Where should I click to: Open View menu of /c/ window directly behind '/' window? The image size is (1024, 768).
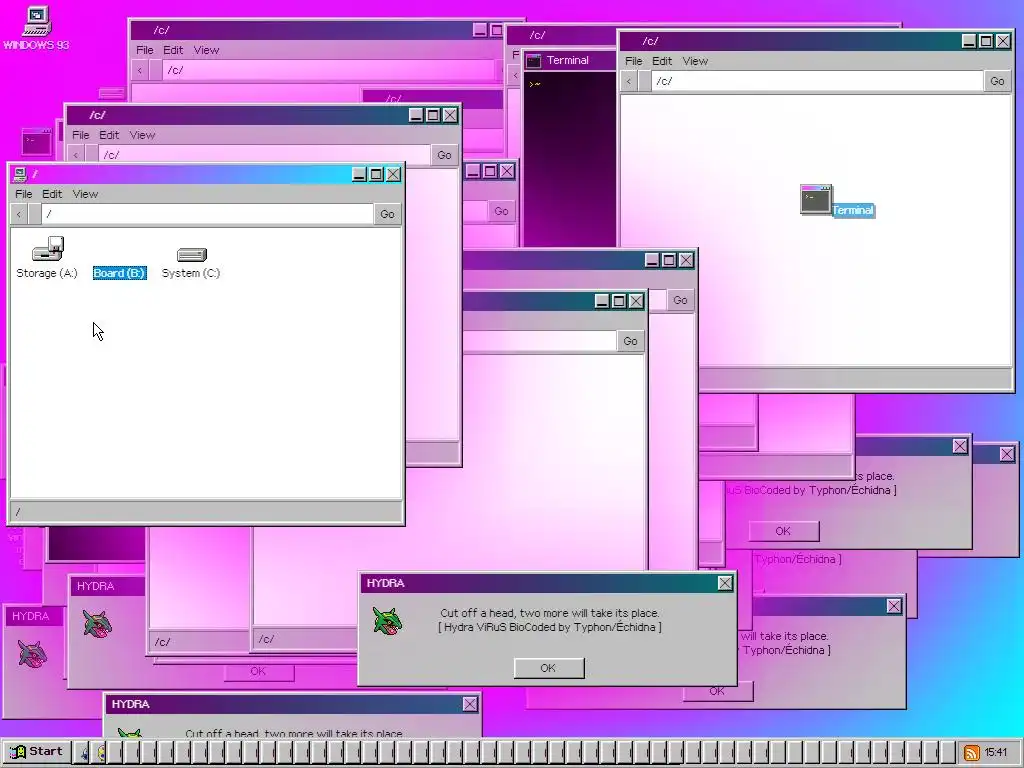pos(142,135)
